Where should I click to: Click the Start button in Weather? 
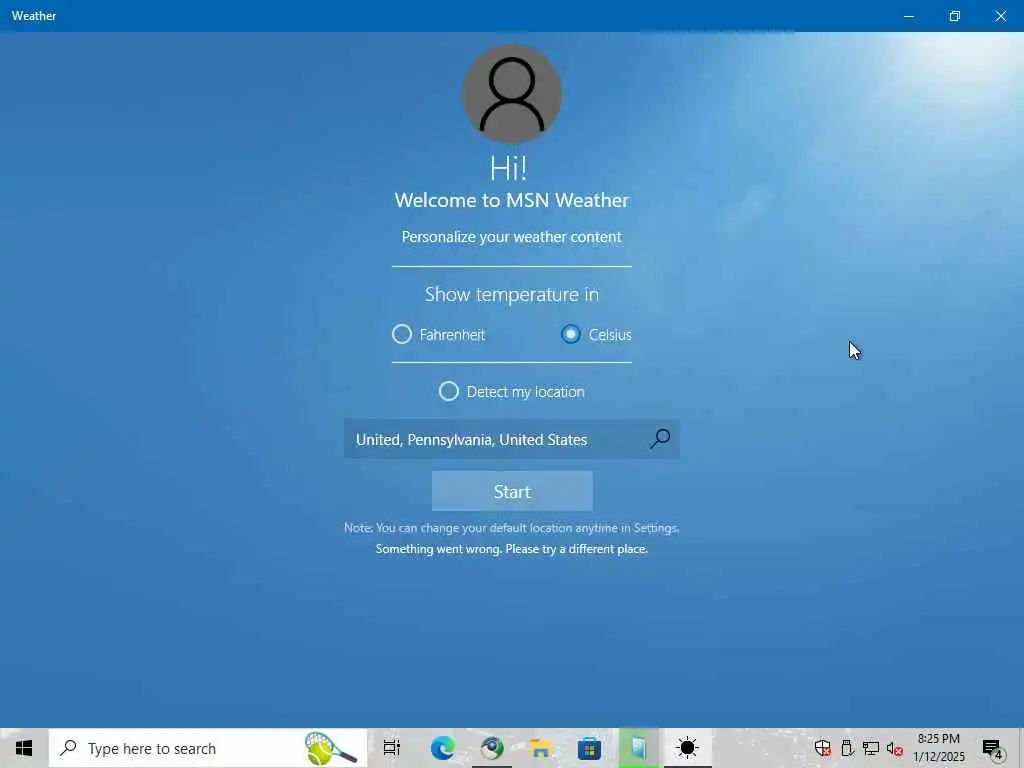coord(512,491)
